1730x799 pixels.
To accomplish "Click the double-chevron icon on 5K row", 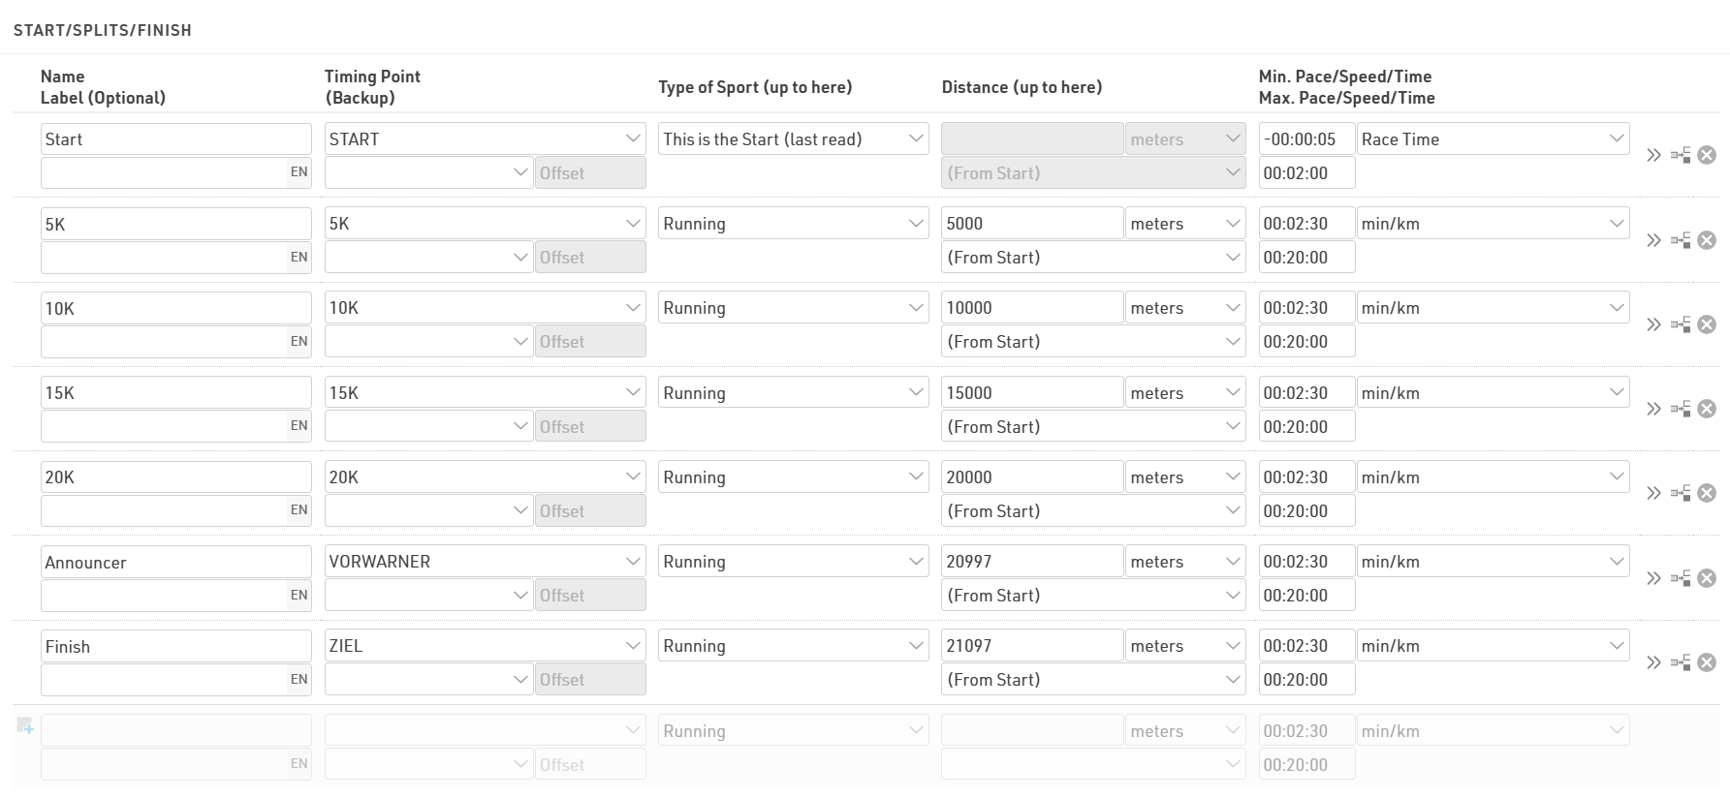I will pos(1653,240).
